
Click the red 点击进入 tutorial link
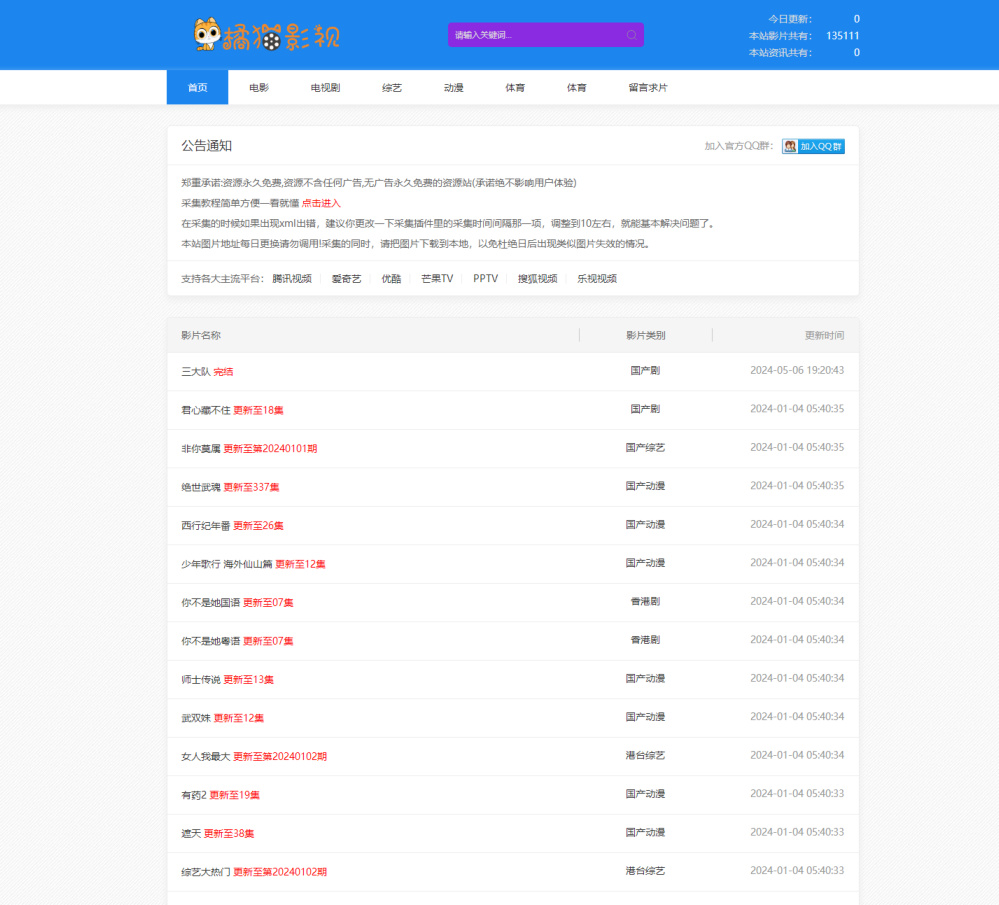[x=321, y=203]
